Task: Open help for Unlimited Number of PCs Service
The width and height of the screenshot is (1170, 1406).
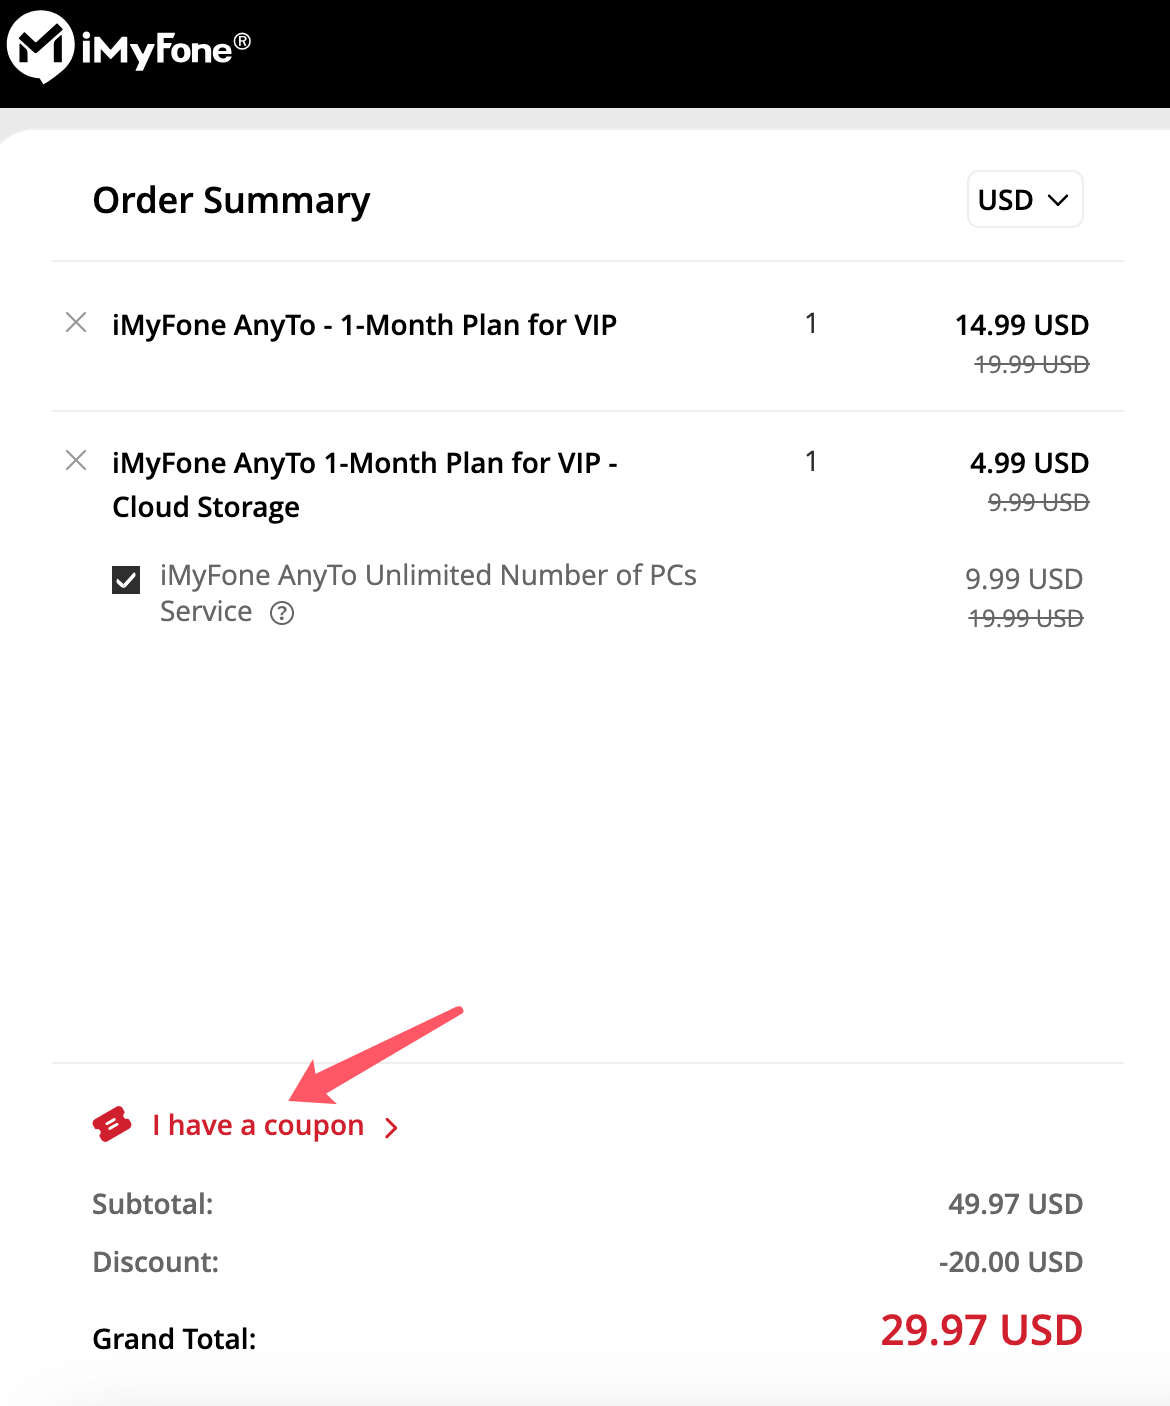Action: [283, 613]
